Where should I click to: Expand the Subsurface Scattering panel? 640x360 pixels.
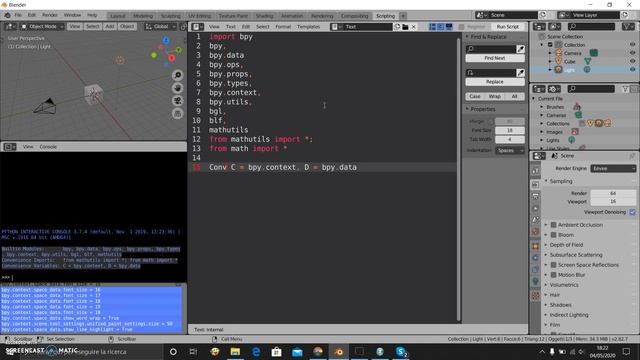[x=546, y=255]
